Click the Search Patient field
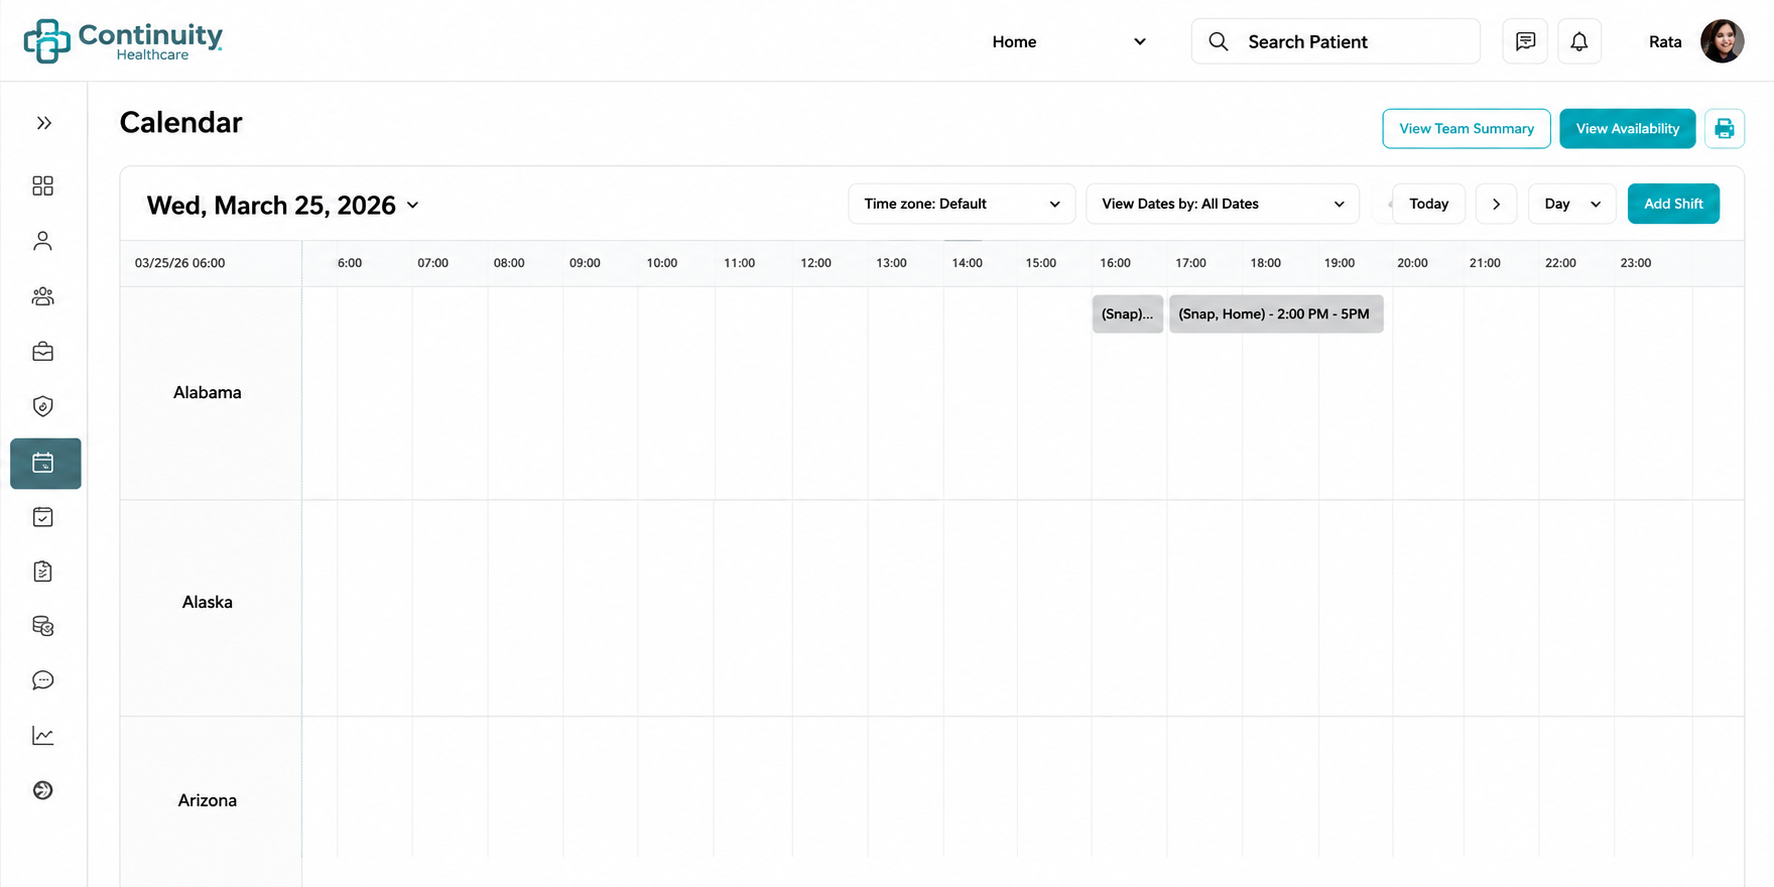Screen dimensions: 1774x887 pyautogui.click(x=1335, y=41)
